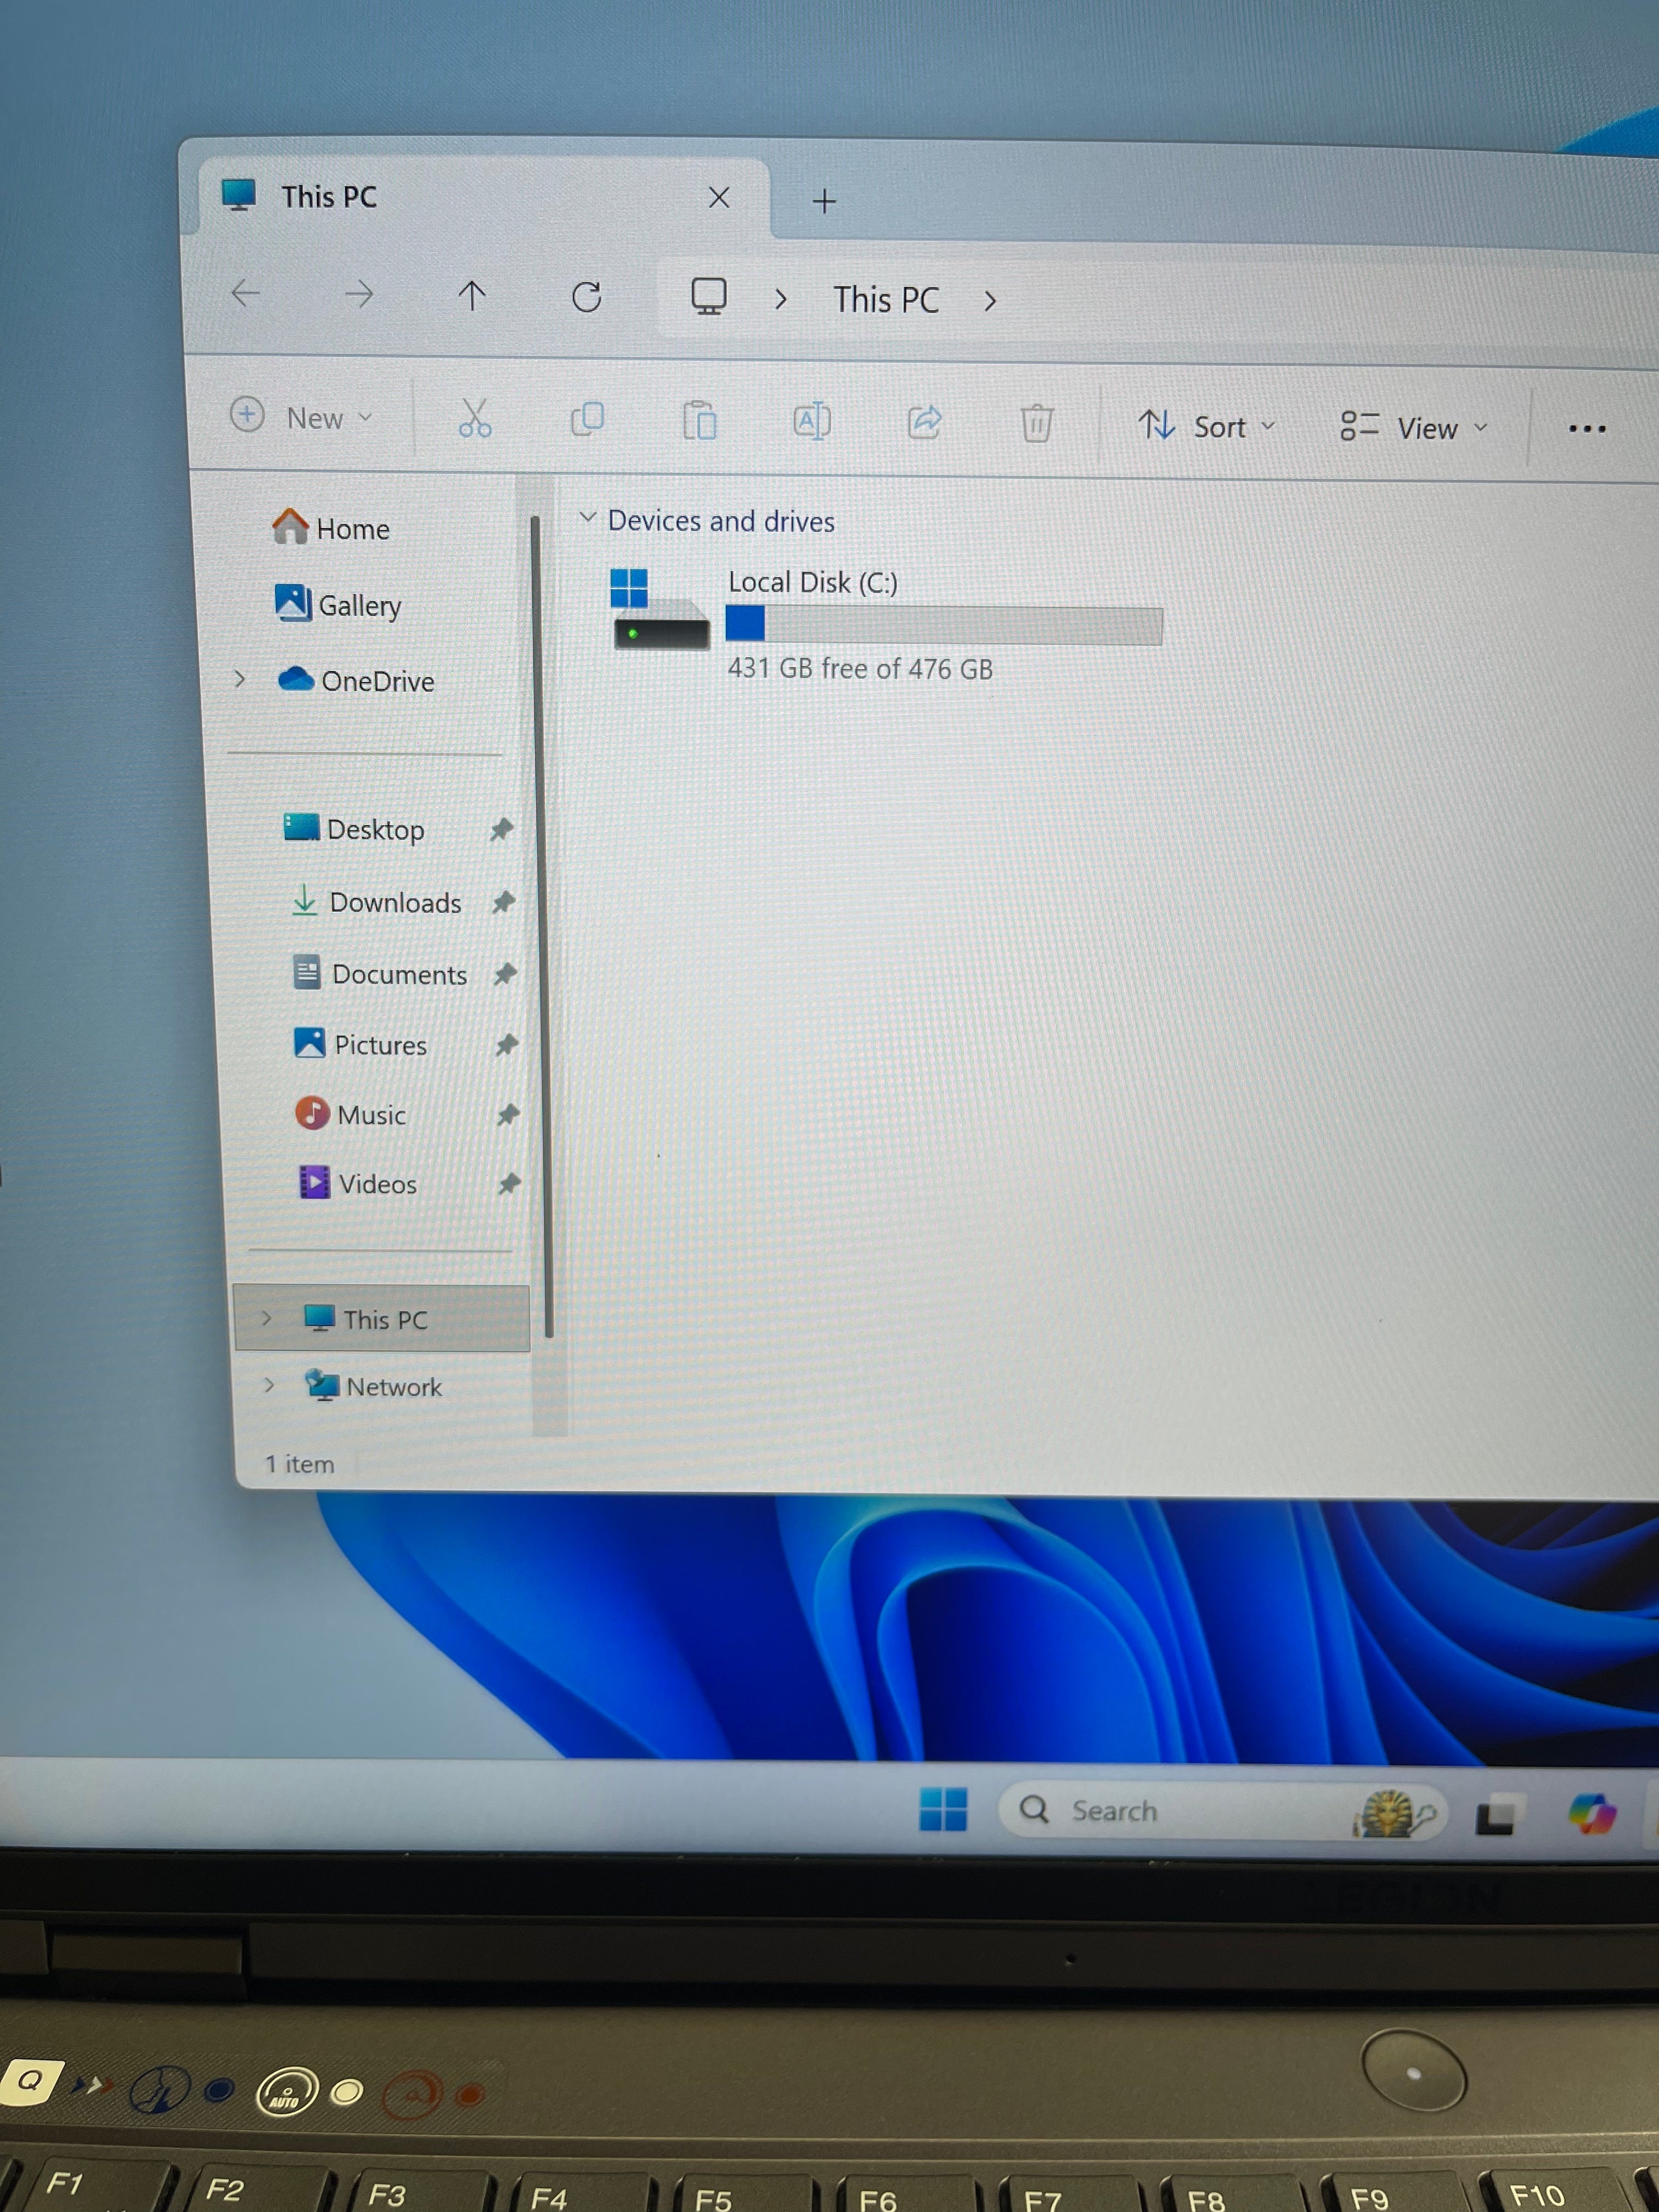Go back with the left arrow

point(245,293)
